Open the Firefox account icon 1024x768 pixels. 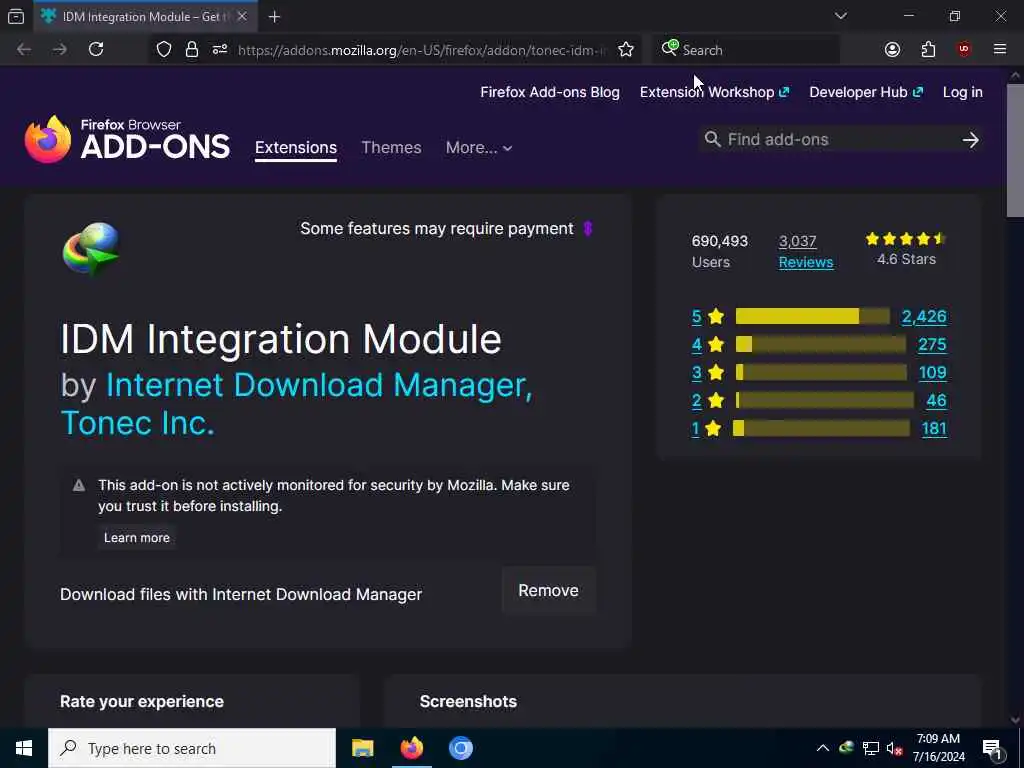coord(892,50)
